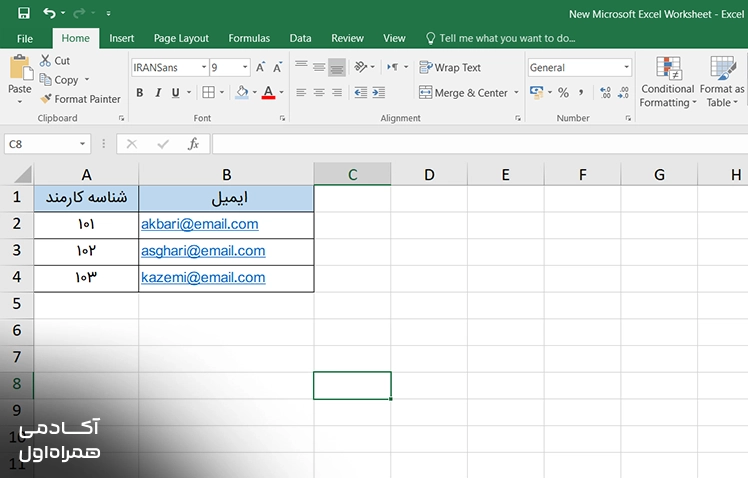Viewport: 748px width, 478px height.
Task: Toggle Align Right horizontal alignment
Action: pos(337,93)
